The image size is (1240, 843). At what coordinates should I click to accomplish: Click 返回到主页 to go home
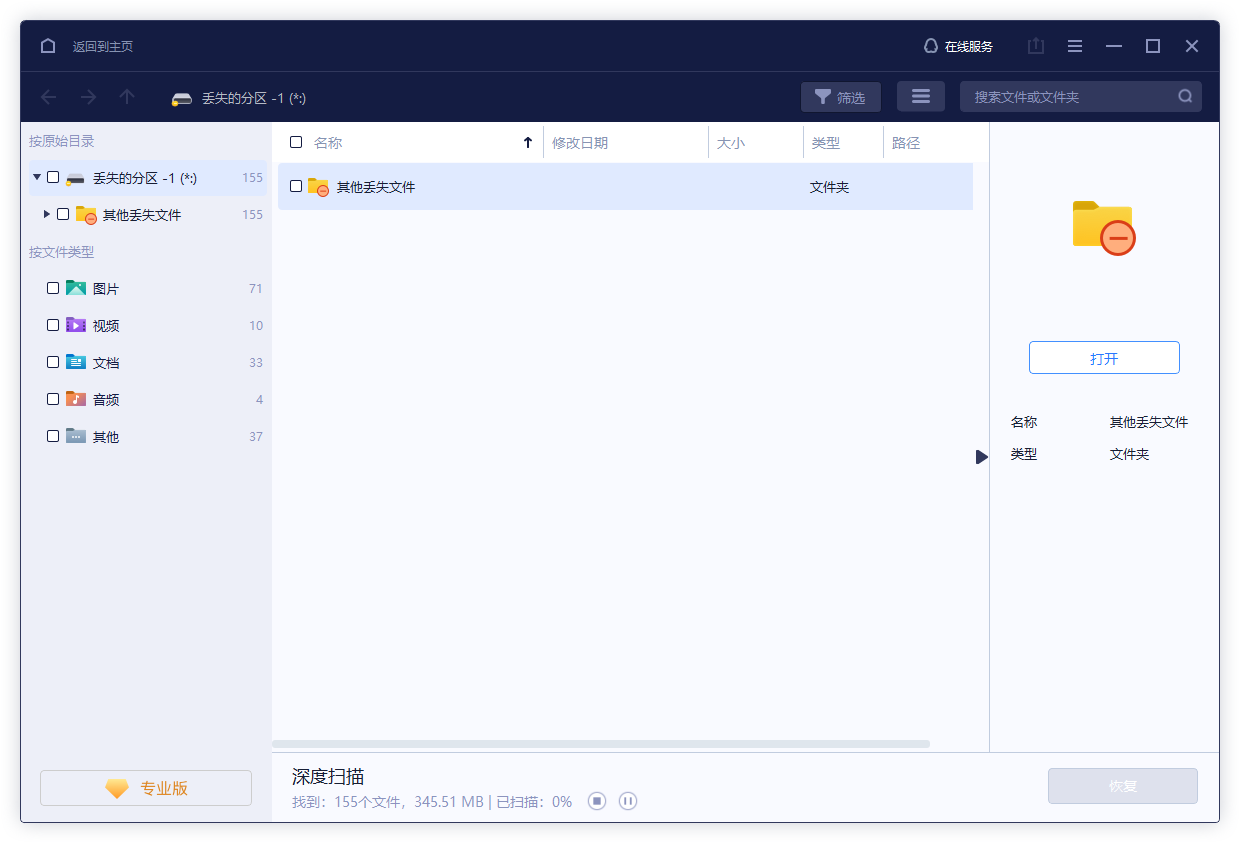click(103, 46)
